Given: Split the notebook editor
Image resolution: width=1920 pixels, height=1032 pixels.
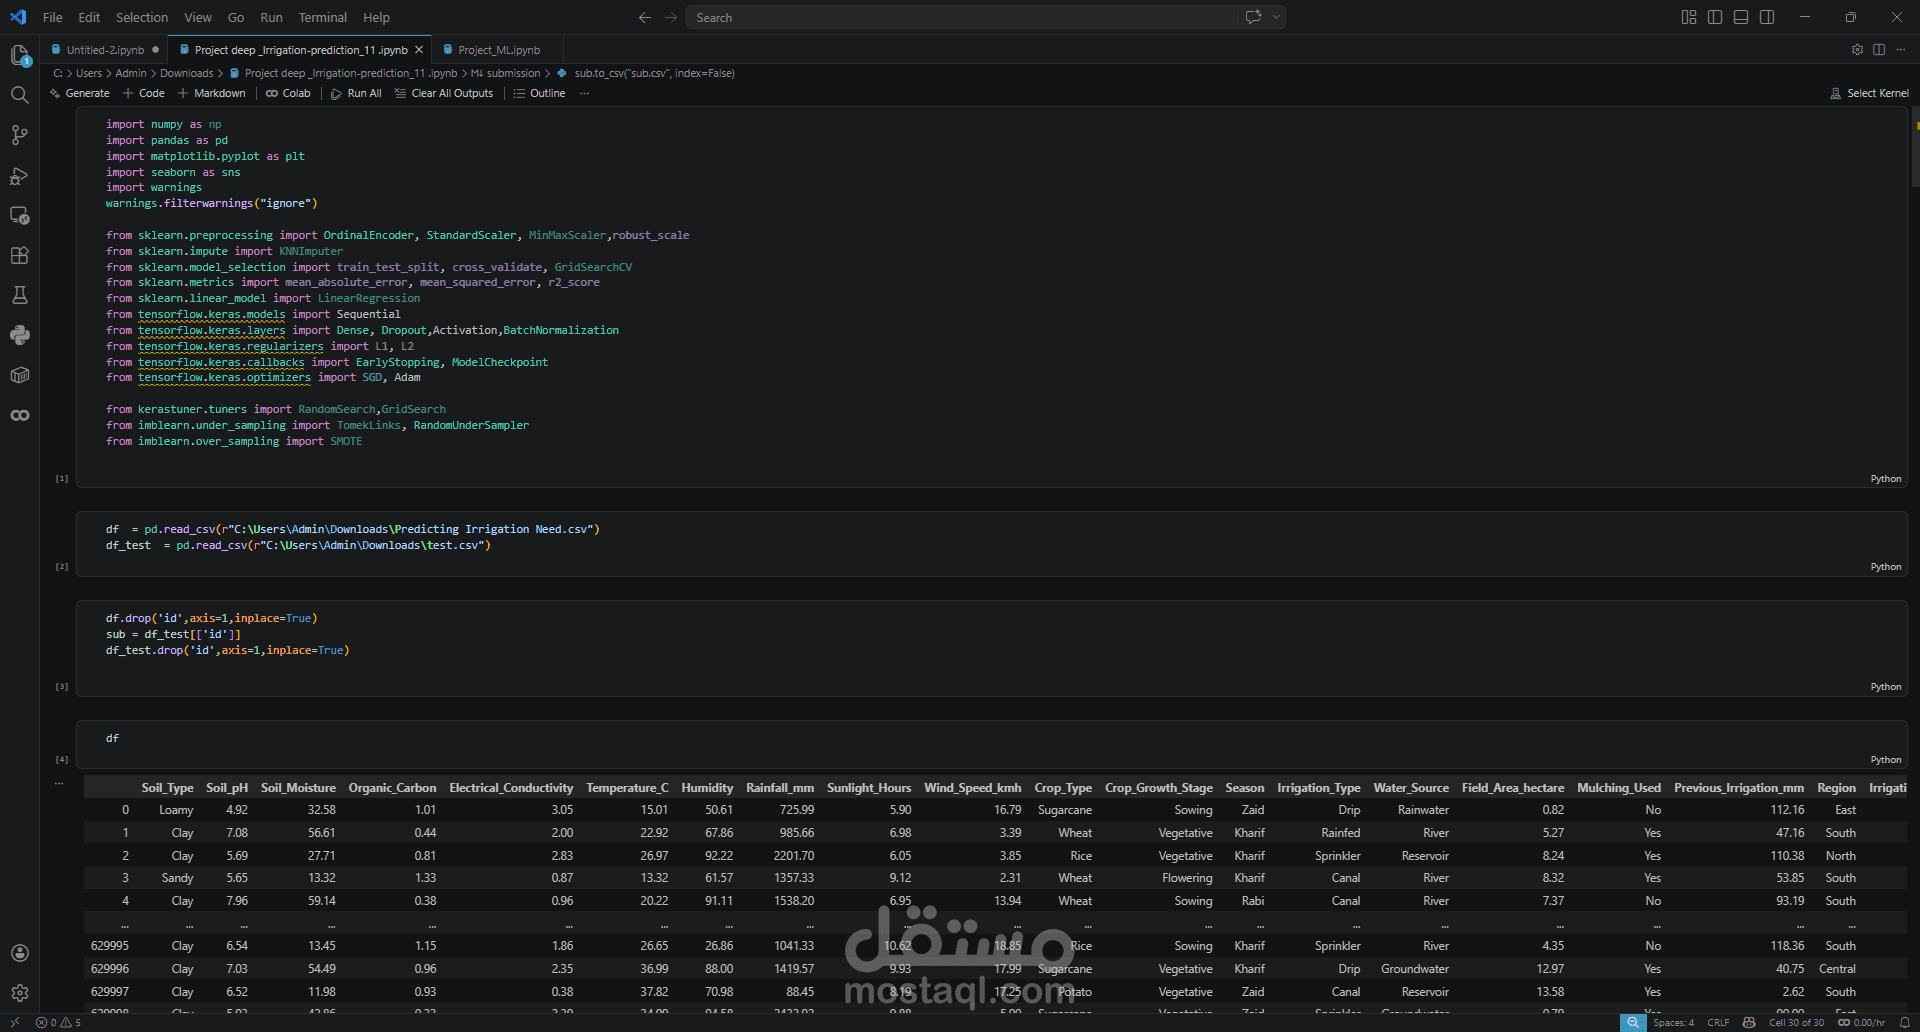Looking at the screenshot, I should [x=1879, y=49].
